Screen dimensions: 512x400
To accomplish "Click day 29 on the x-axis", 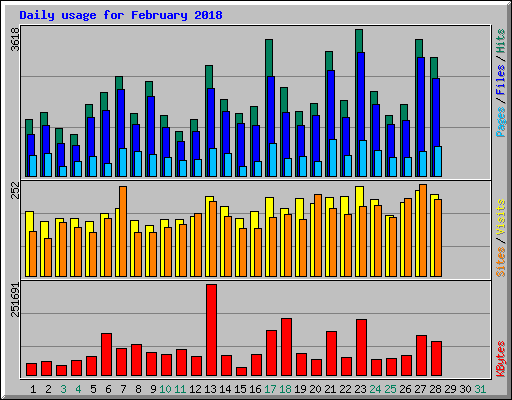I will coord(450,389).
